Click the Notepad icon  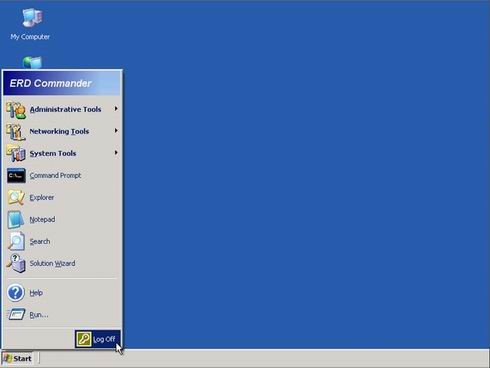point(16,220)
